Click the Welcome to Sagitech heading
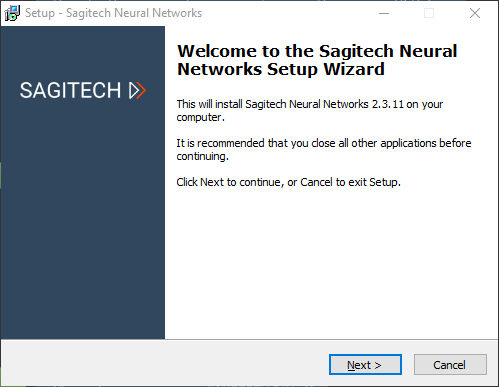 pos(317,60)
